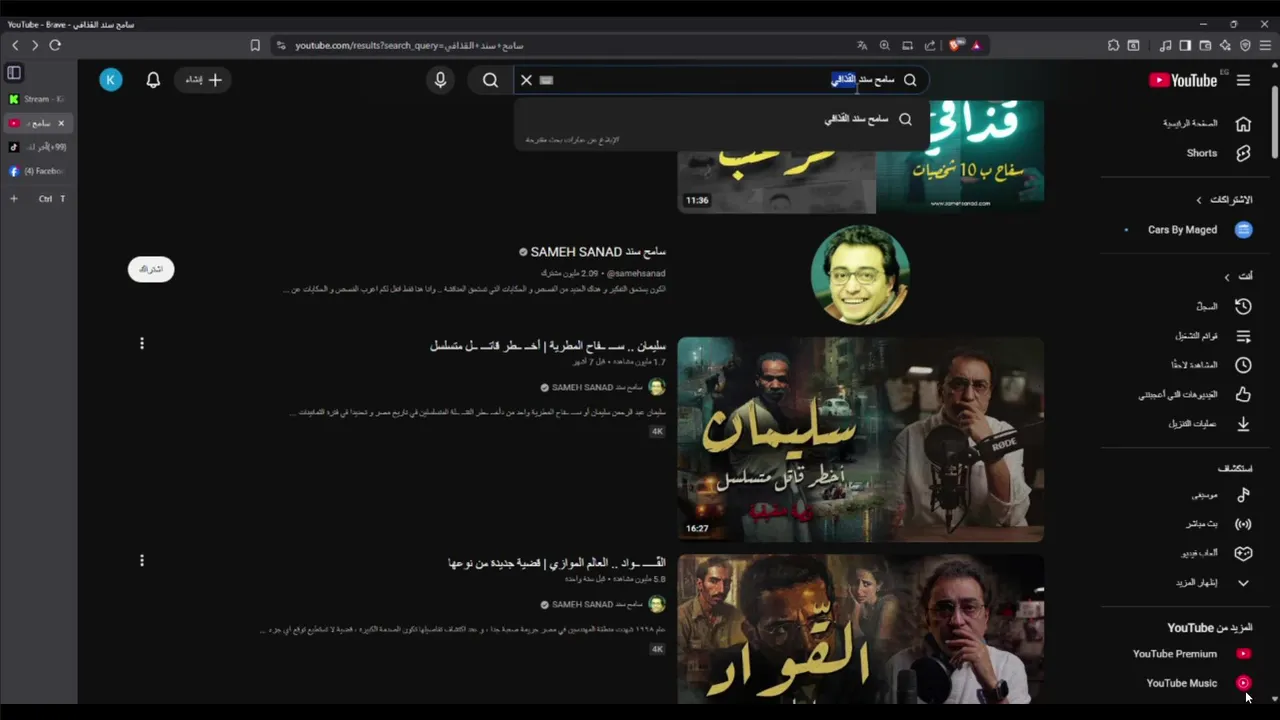Screen dimensions: 1280x720
Task: Go forward using the browser forward arrow
Action: pos(35,45)
